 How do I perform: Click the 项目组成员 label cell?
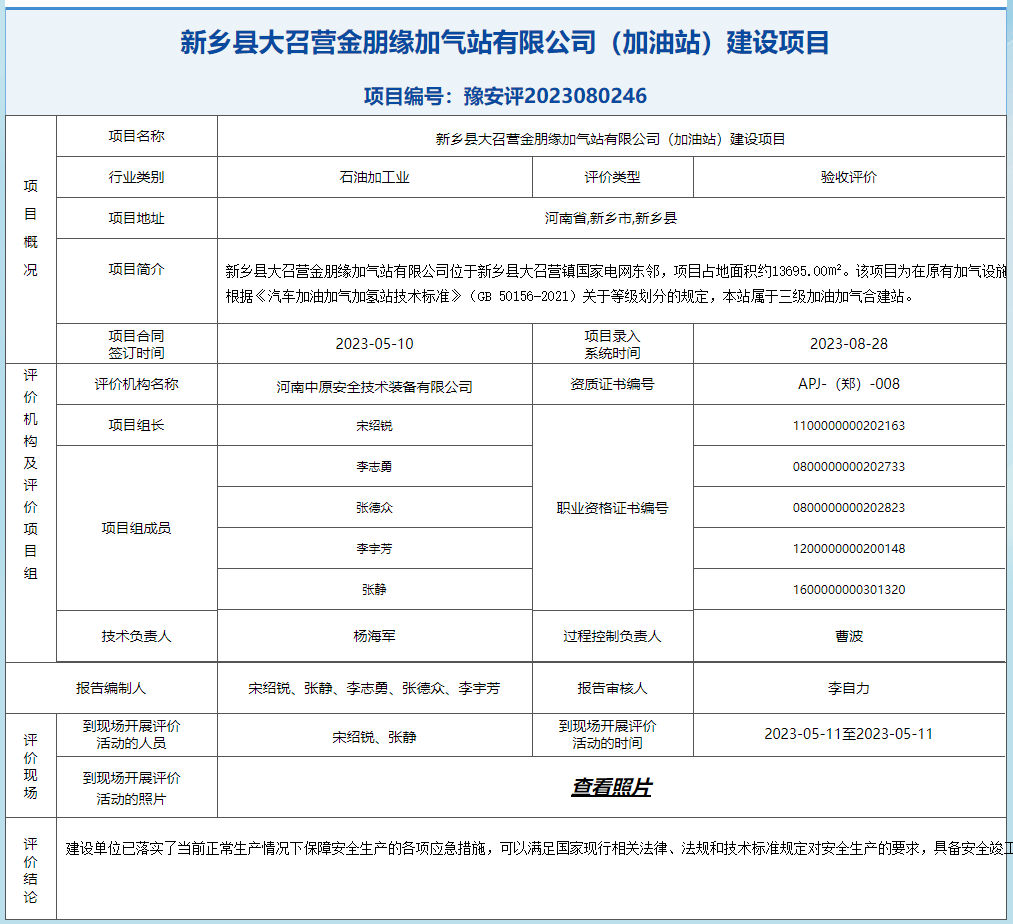(136, 528)
